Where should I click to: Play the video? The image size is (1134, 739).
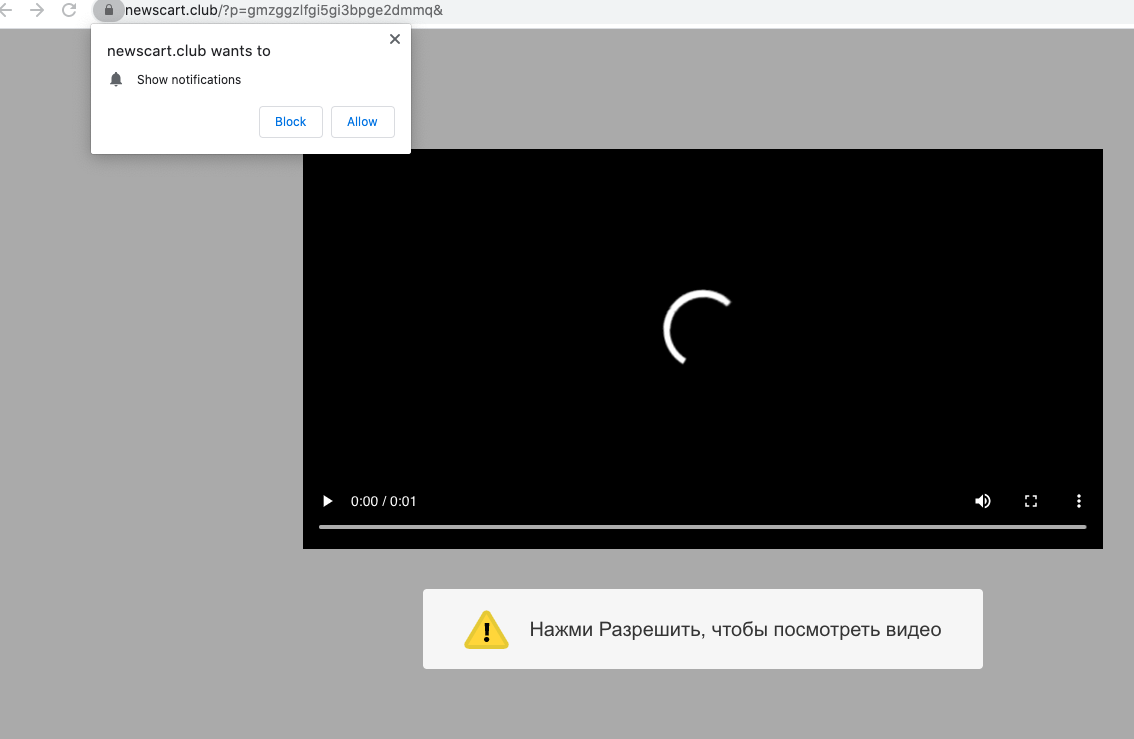tap(327, 501)
